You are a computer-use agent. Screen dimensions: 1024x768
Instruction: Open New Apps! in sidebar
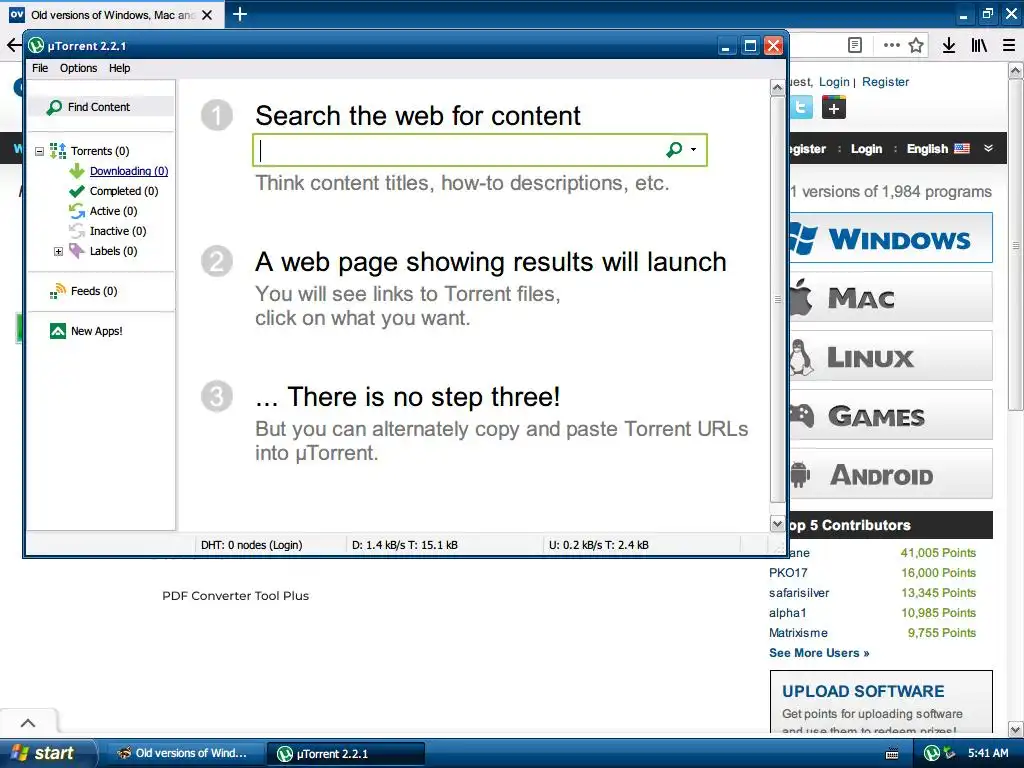click(x=97, y=331)
